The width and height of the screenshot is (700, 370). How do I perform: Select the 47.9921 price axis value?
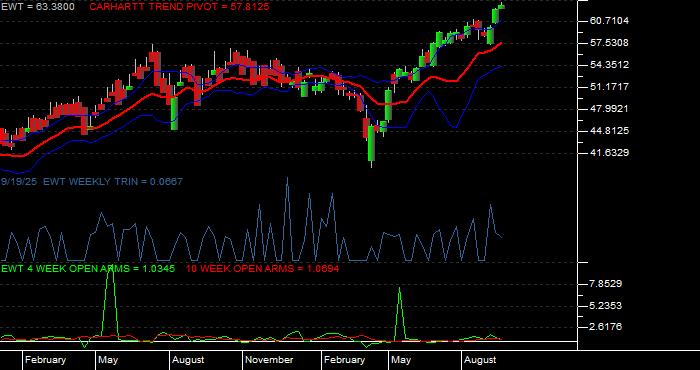[609, 109]
